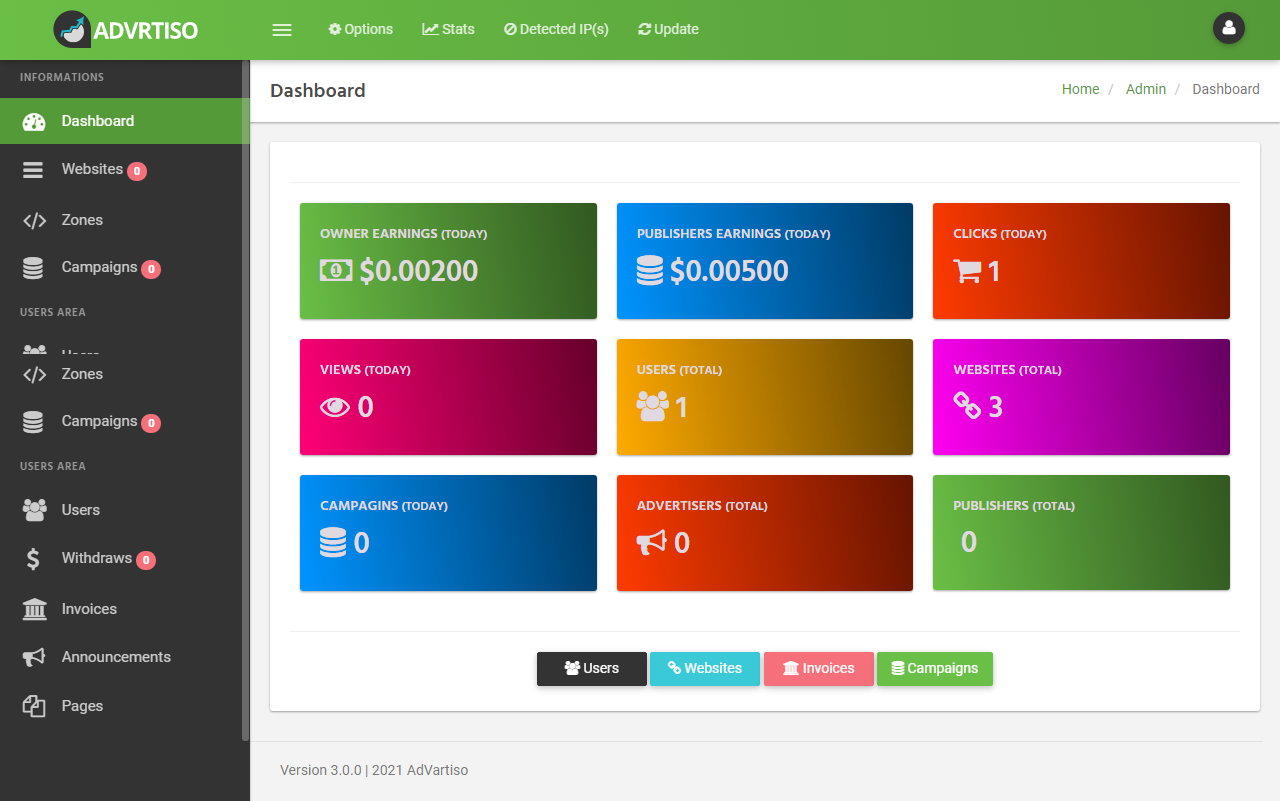Image resolution: width=1280 pixels, height=801 pixels.
Task: Click the ADVRTISO rocket logo
Action: pos(72,29)
